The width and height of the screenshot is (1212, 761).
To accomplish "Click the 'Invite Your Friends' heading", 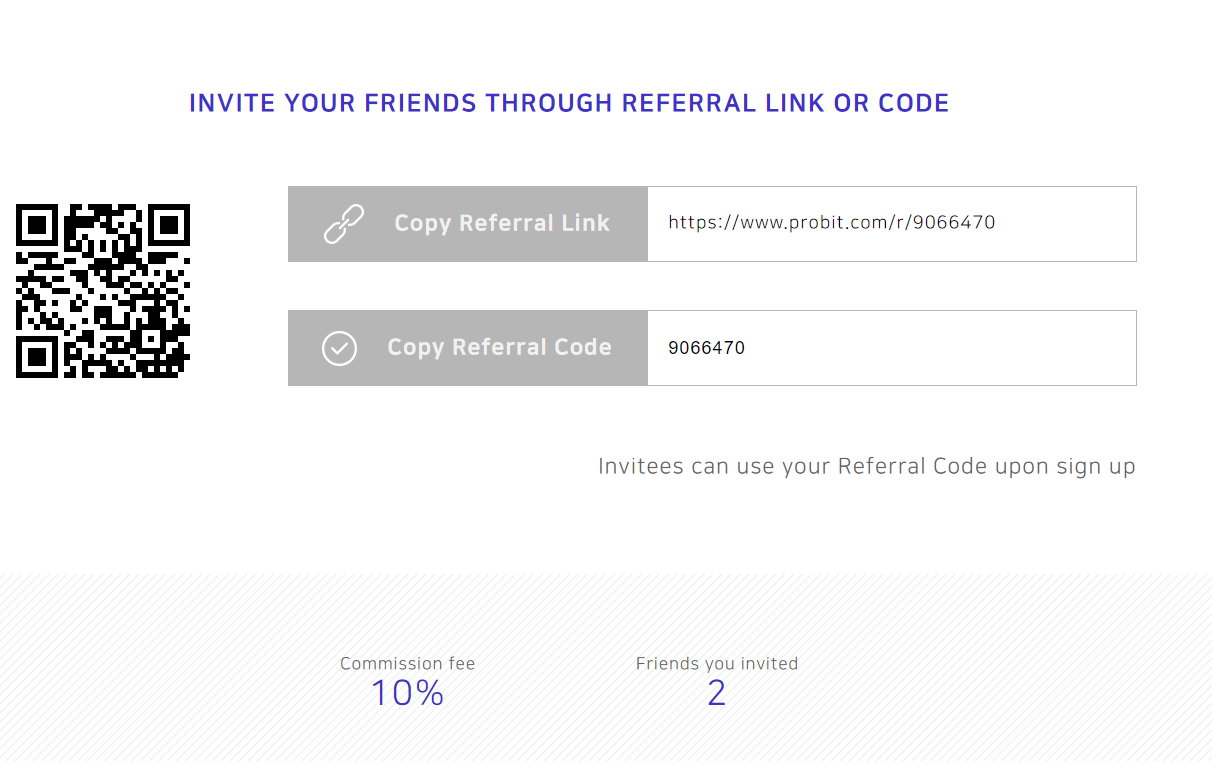I will click(568, 103).
